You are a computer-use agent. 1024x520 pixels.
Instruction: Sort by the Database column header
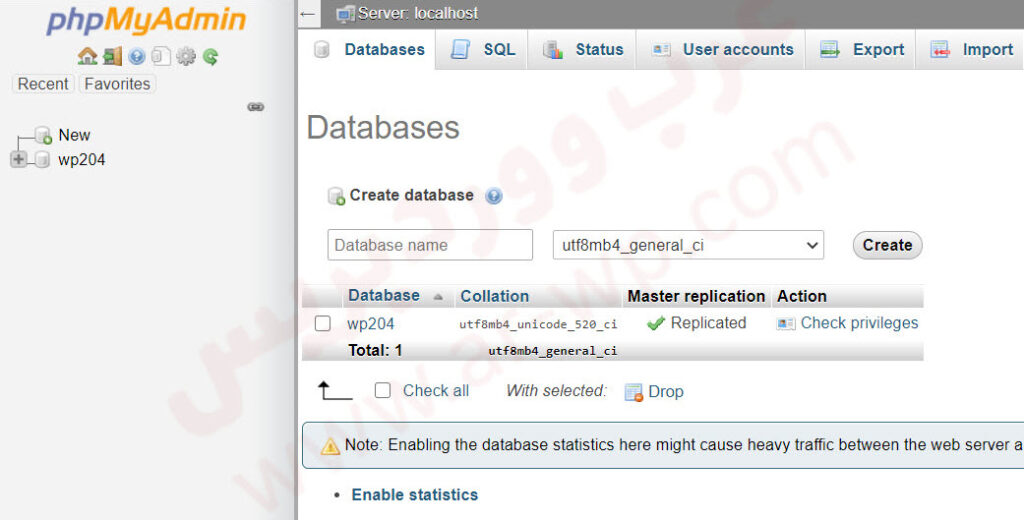click(384, 296)
